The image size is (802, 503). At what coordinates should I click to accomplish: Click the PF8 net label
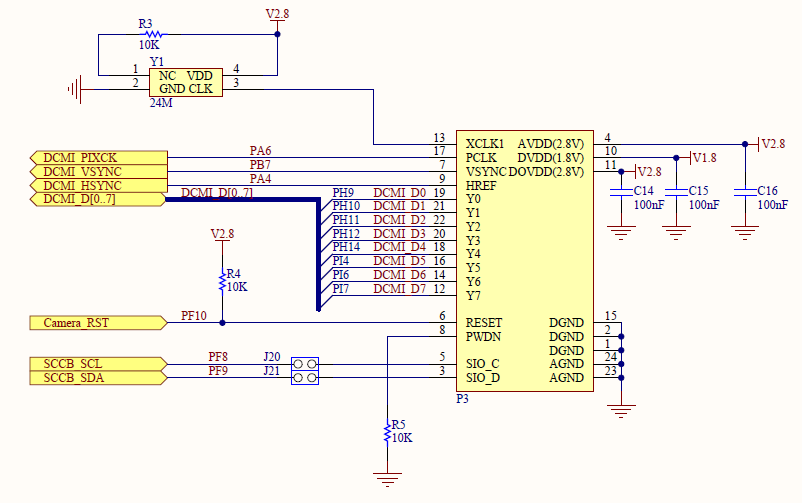point(218,356)
